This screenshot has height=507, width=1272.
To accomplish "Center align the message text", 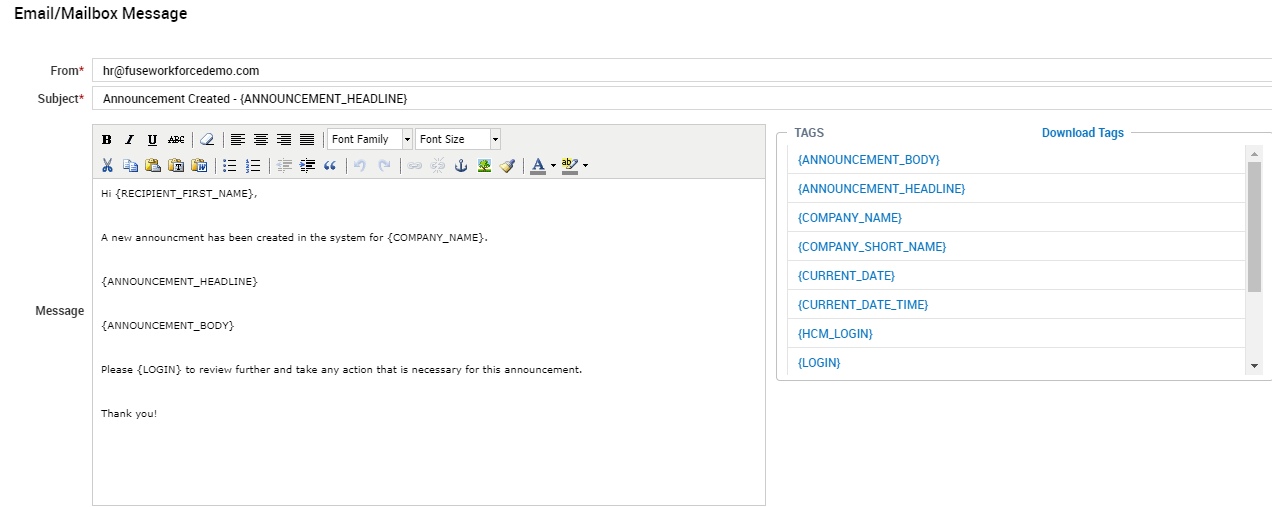I will click(260, 140).
